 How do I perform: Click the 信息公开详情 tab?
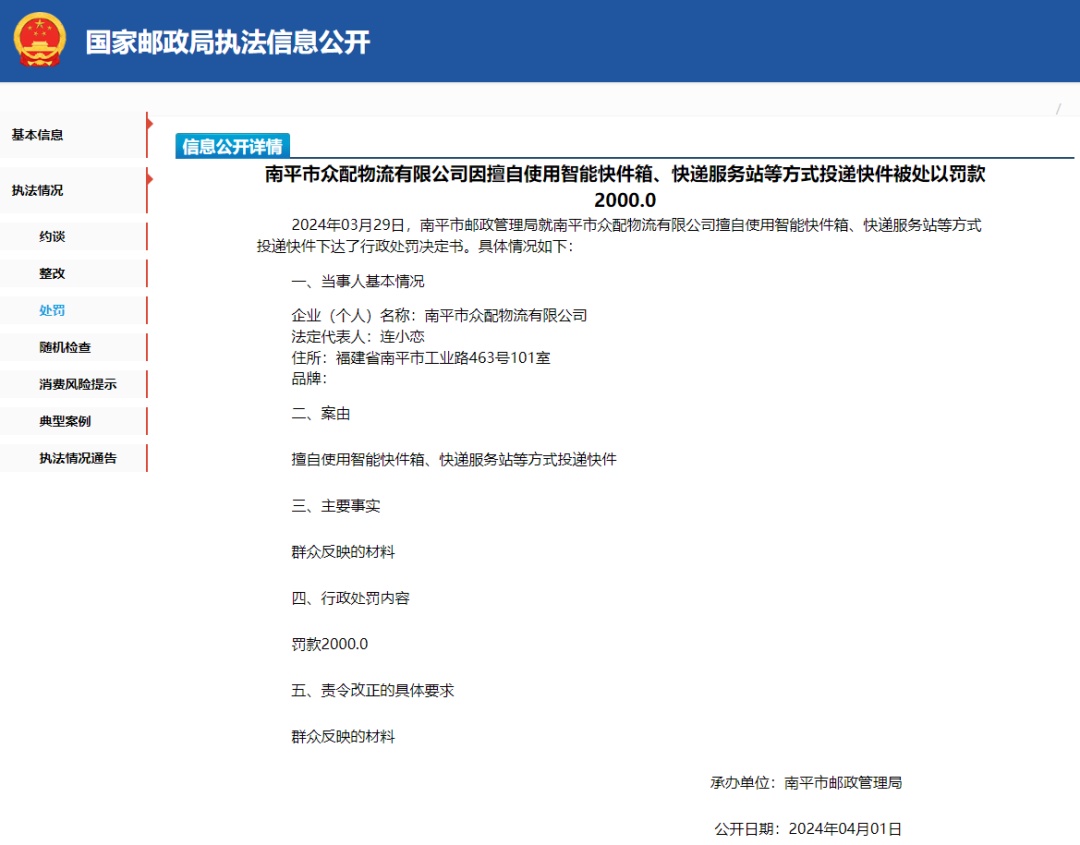[x=233, y=146]
